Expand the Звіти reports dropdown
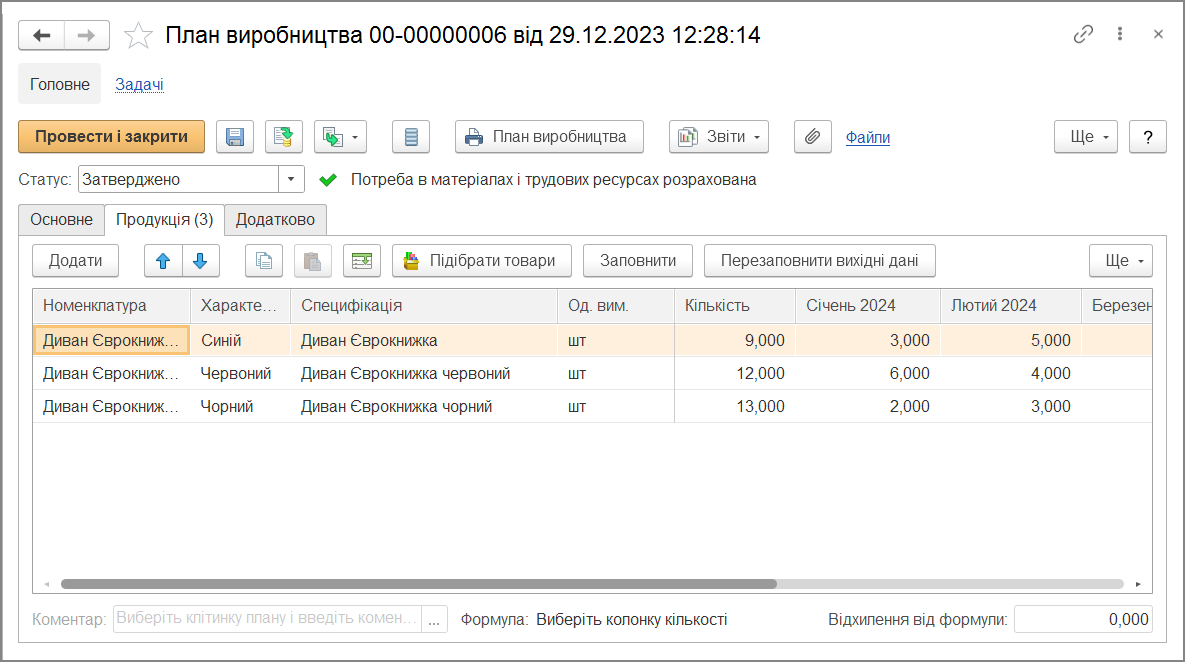 point(718,137)
